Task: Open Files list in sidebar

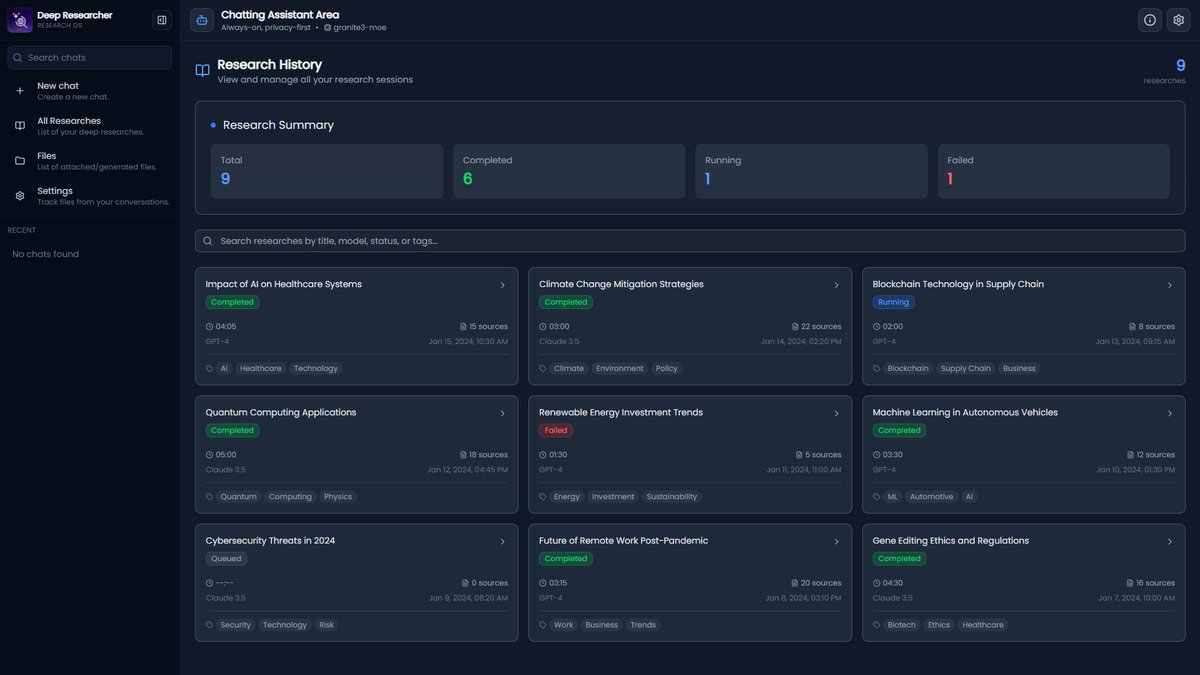Action: click(x=90, y=161)
